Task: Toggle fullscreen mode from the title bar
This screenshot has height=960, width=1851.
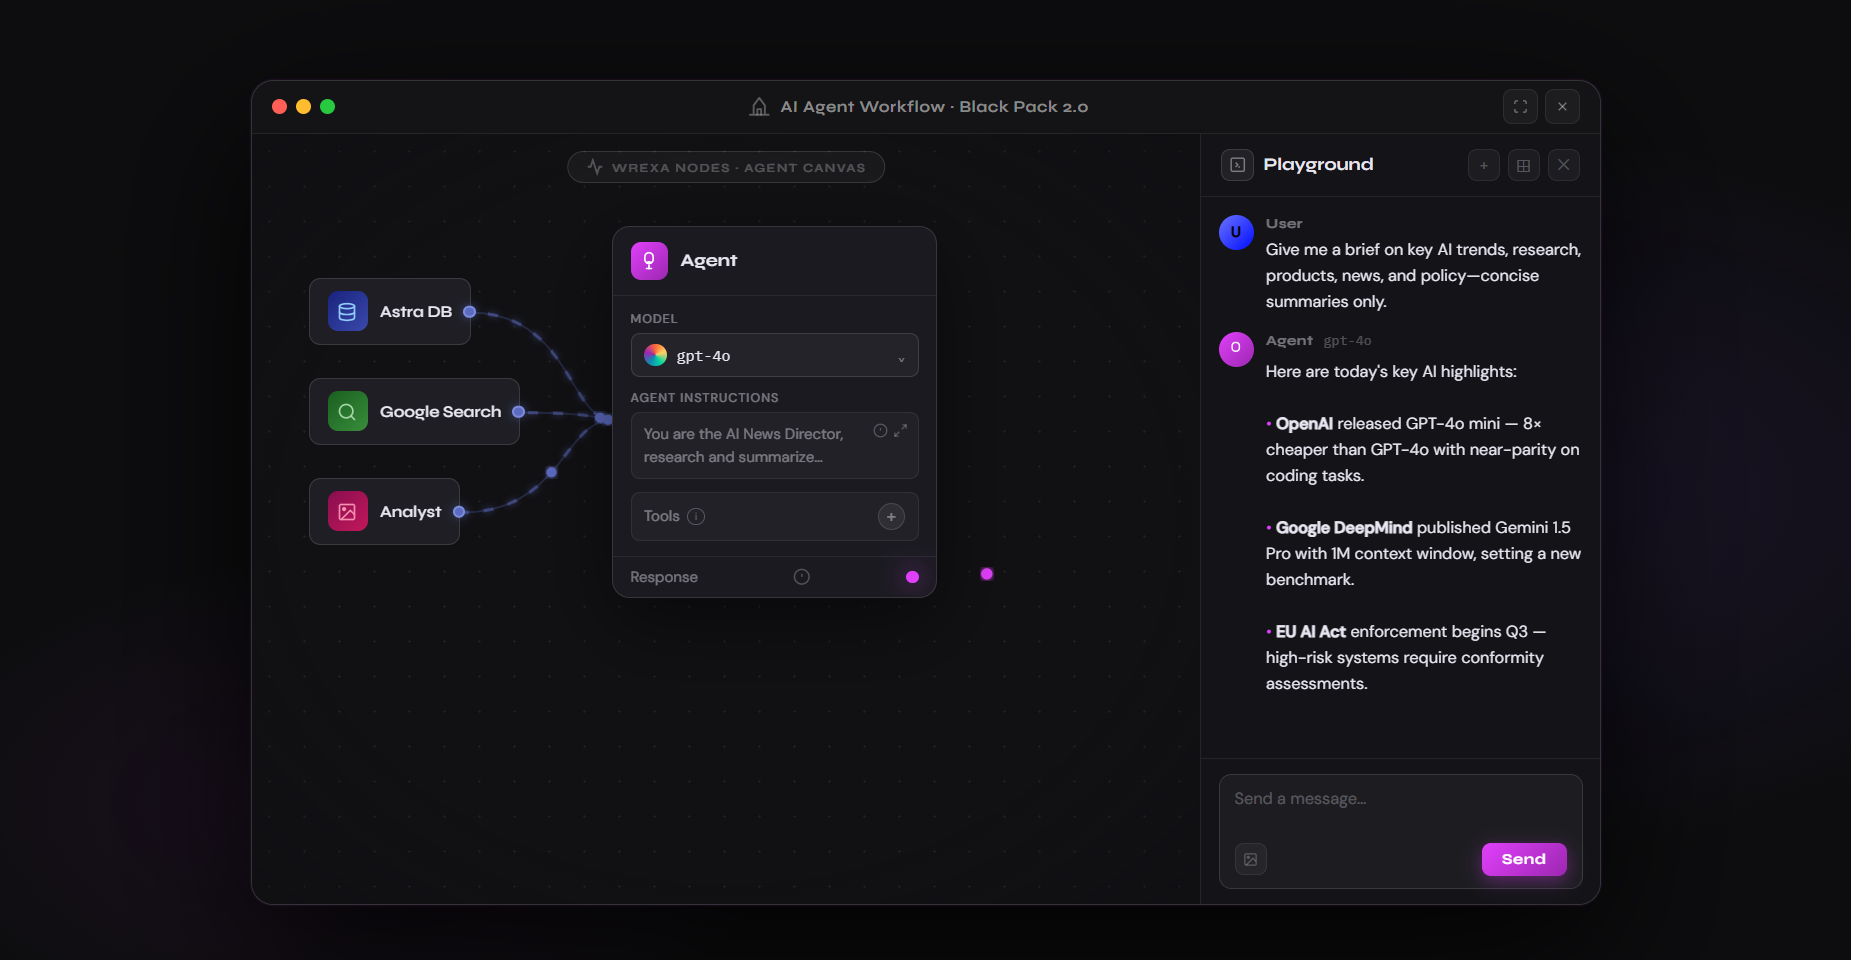Action: (x=1521, y=107)
